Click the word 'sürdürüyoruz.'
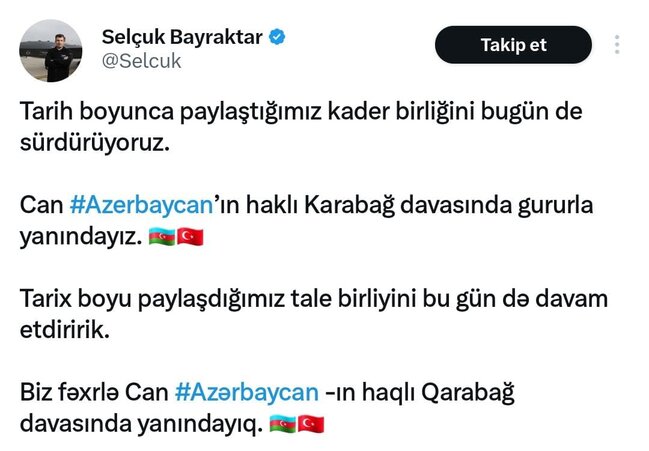This screenshot has height=451, width=649. tap(95, 143)
